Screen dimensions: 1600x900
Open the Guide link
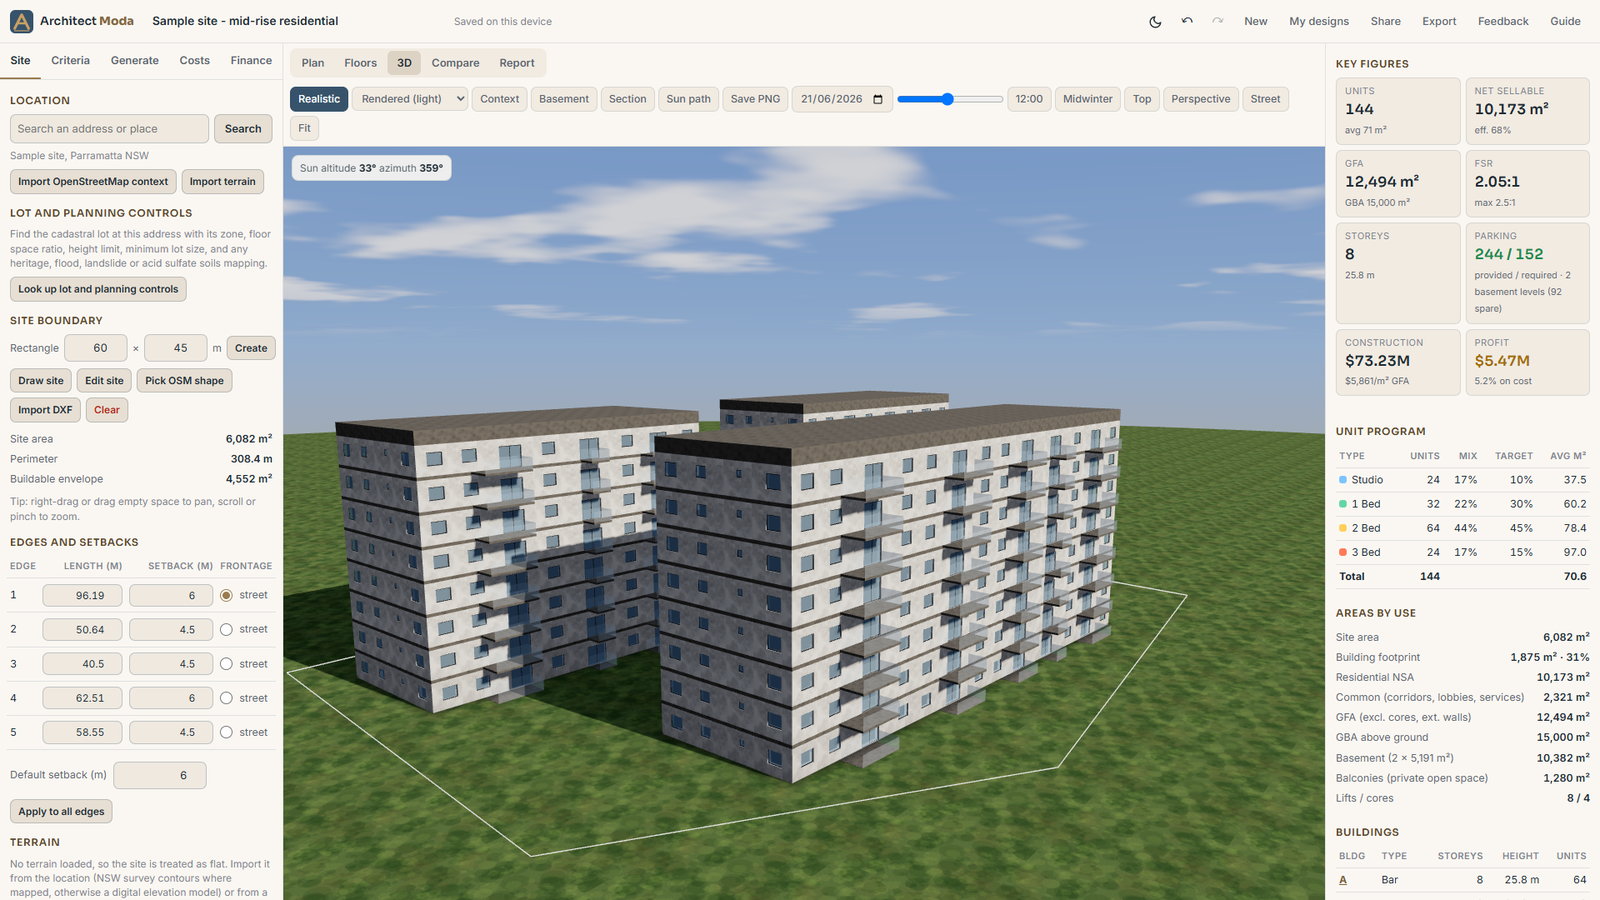1565,21
